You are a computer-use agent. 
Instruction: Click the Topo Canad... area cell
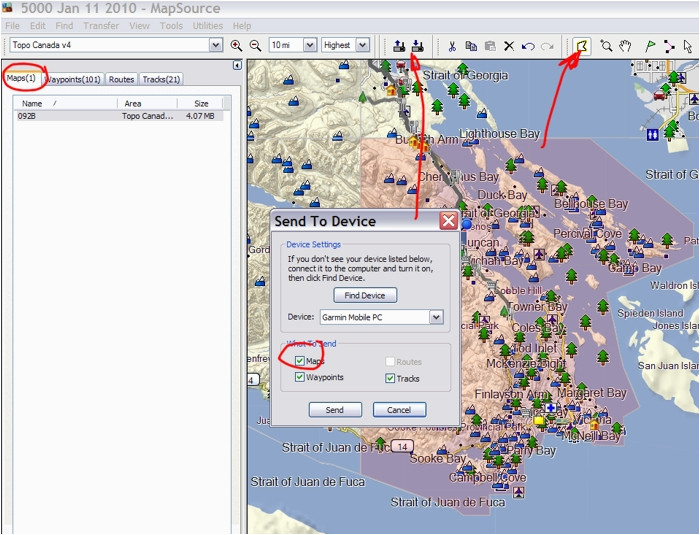click(147, 116)
